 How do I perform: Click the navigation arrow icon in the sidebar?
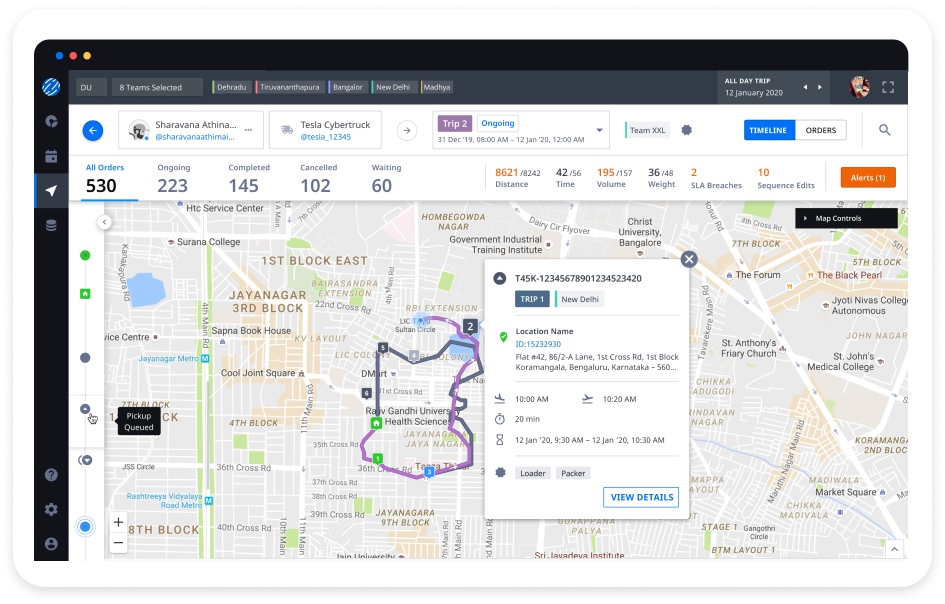51,191
